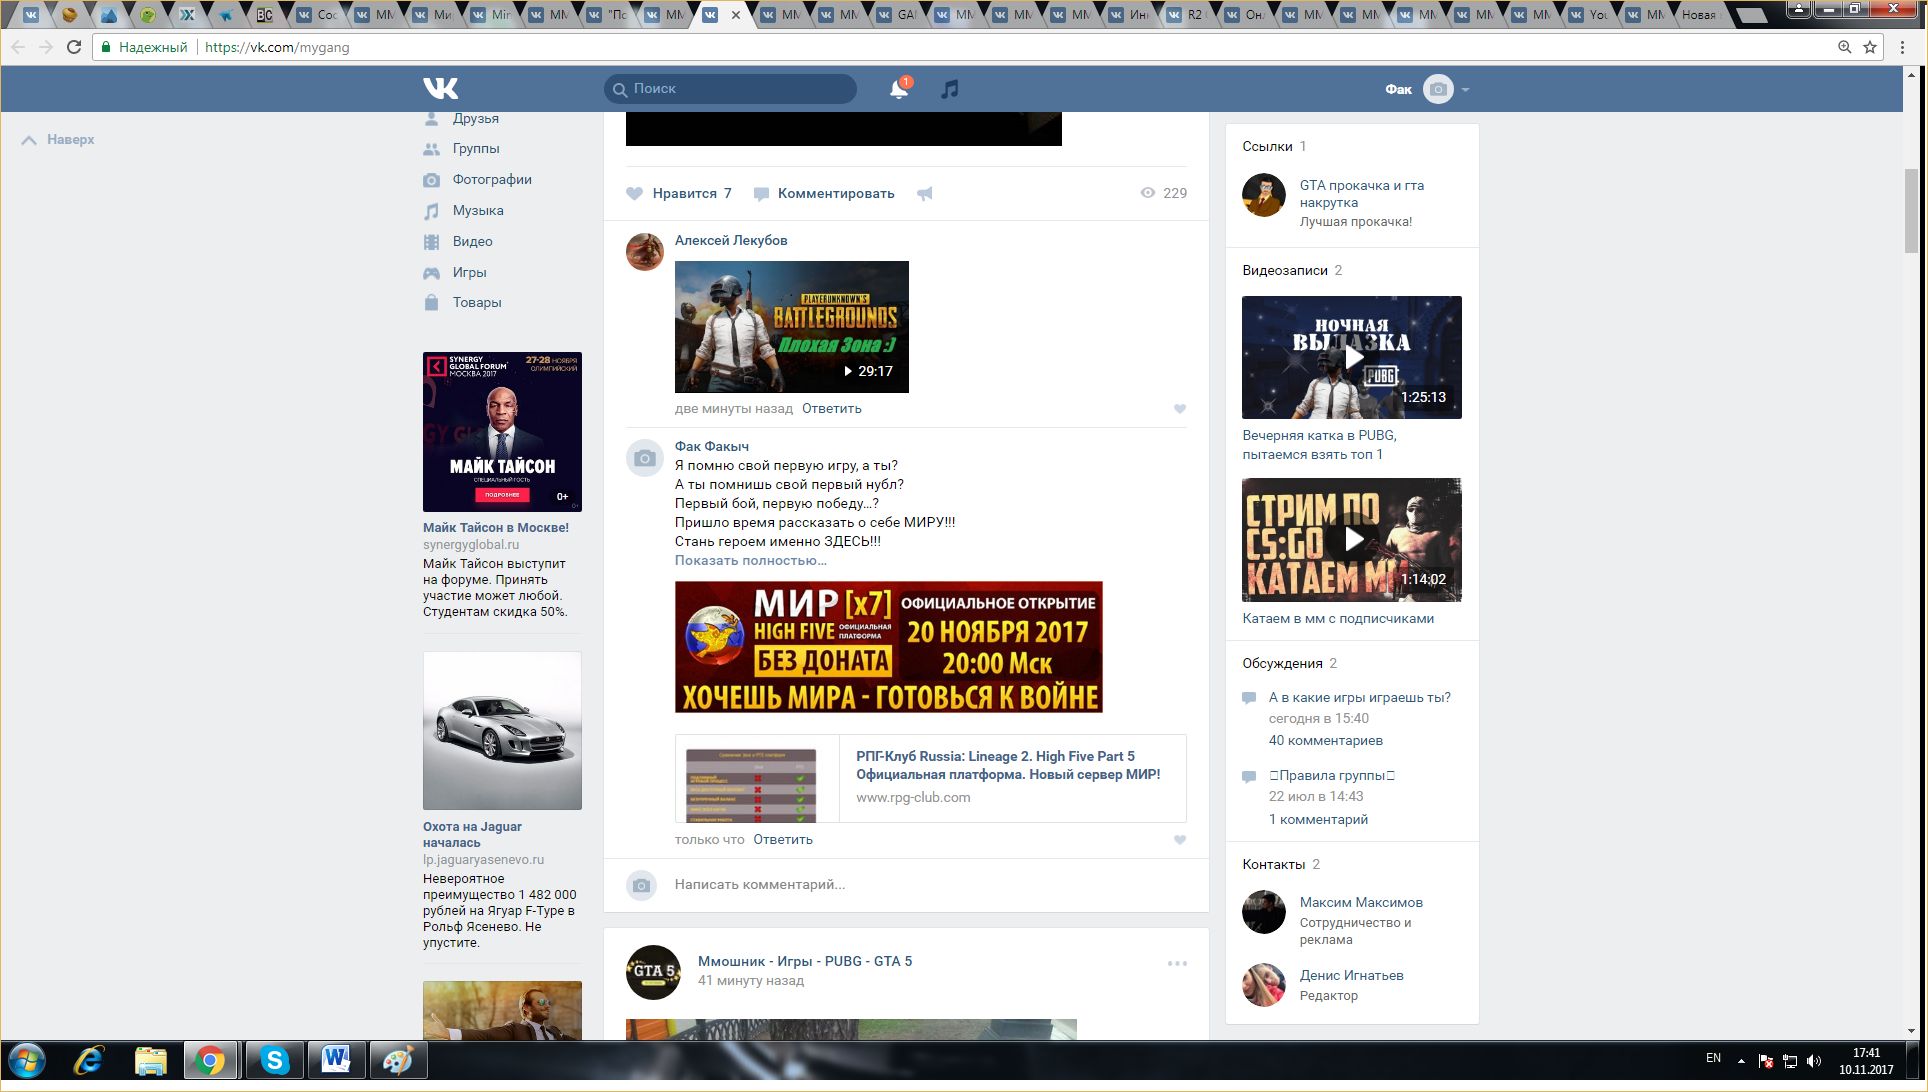Expand text with Показать полностью link
Image resolution: width=1928 pixels, height=1092 pixels.
pos(750,560)
